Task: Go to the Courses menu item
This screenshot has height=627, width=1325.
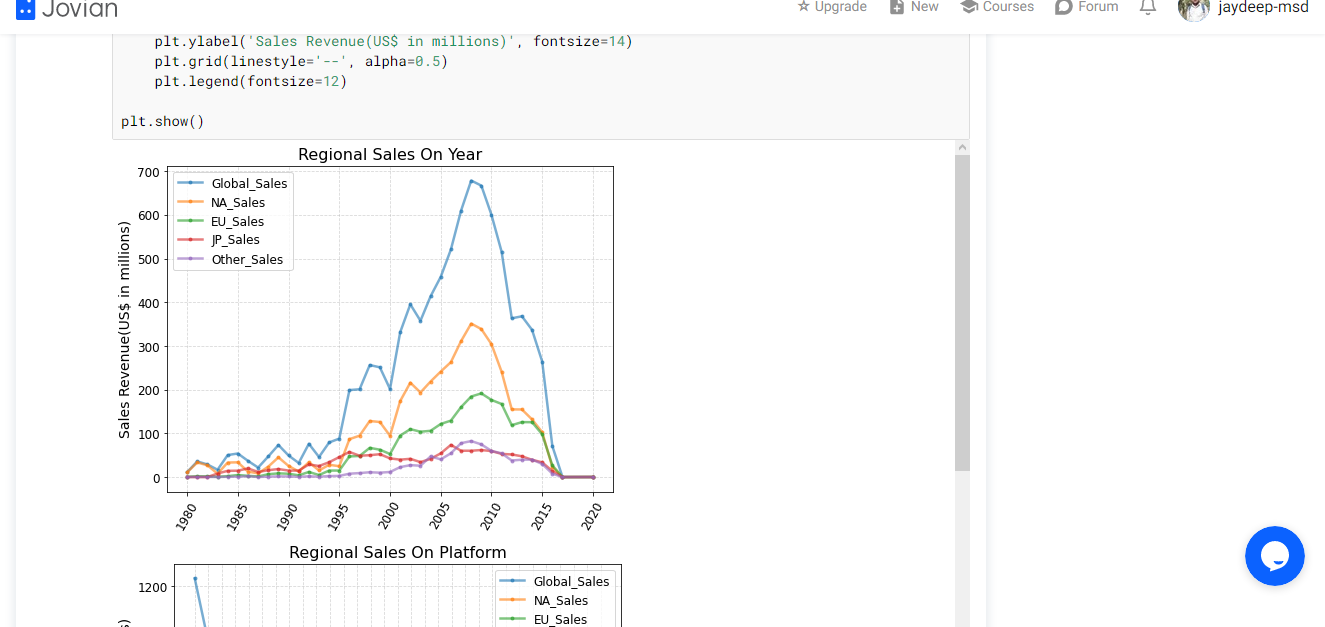Action: coord(1008,6)
